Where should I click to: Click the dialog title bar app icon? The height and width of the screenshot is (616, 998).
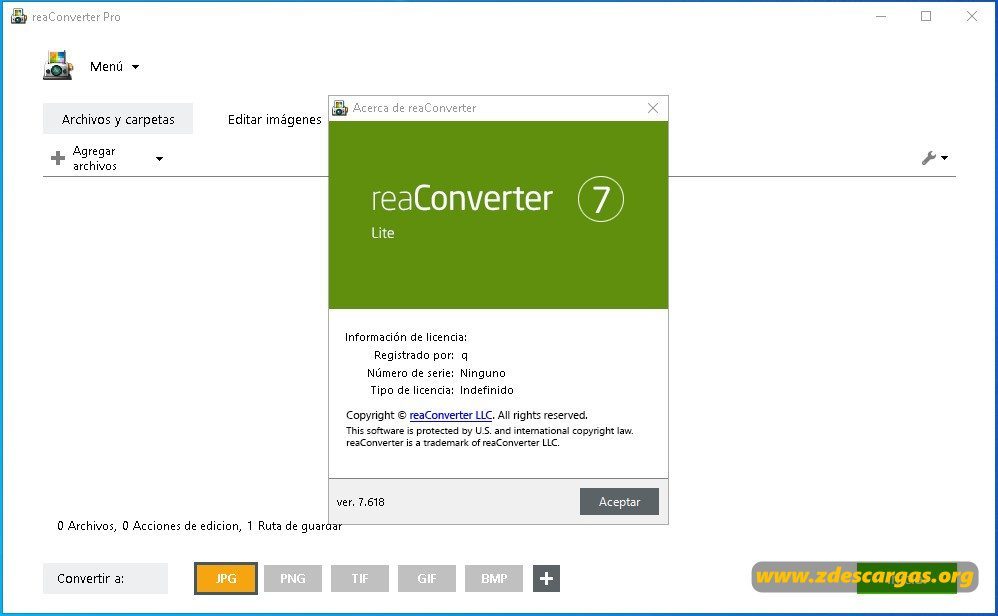(x=341, y=108)
